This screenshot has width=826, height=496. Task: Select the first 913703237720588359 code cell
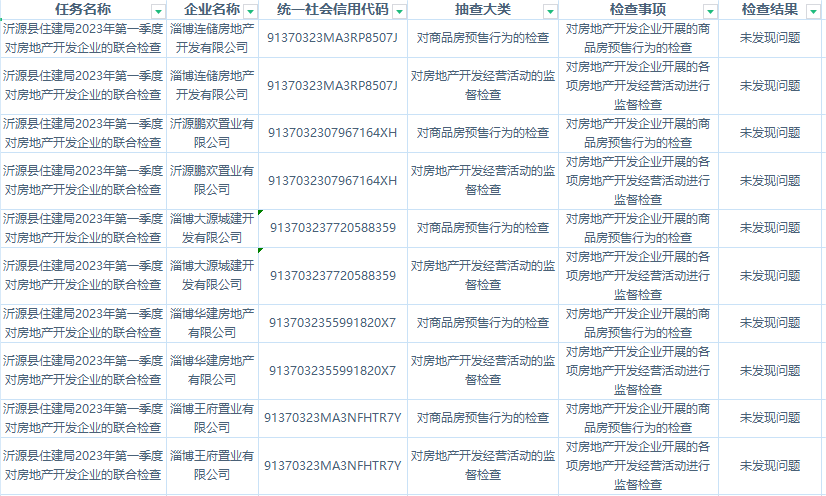[x=332, y=228]
